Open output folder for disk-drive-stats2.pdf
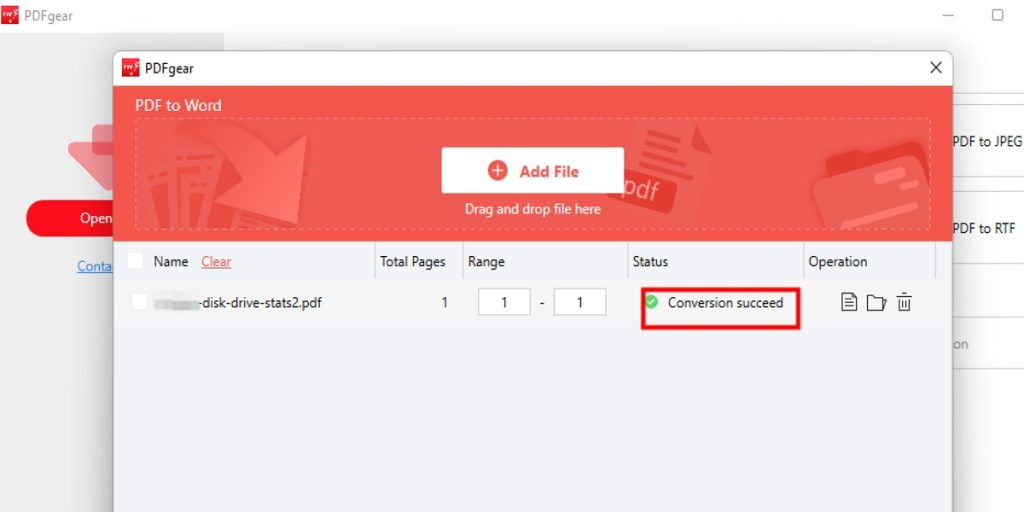 point(876,303)
